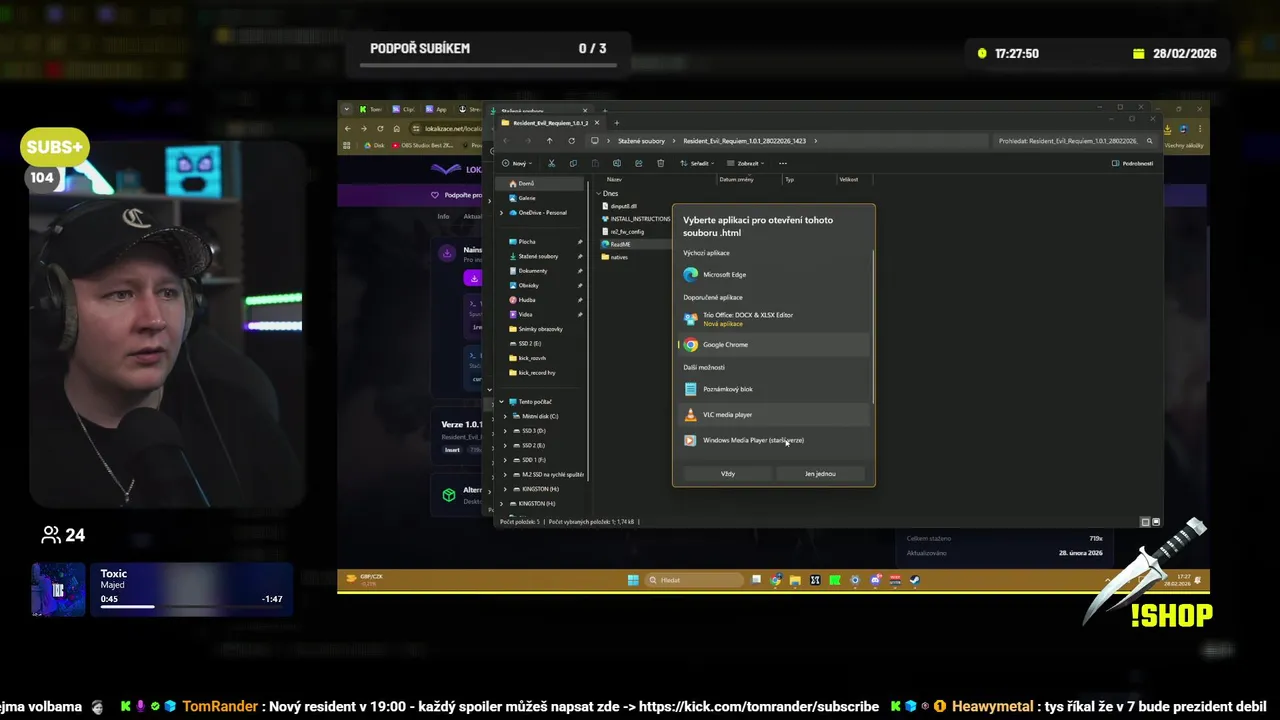Open Steam from the taskbar
The width and height of the screenshot is (1280, 720).
click(915, 580)
